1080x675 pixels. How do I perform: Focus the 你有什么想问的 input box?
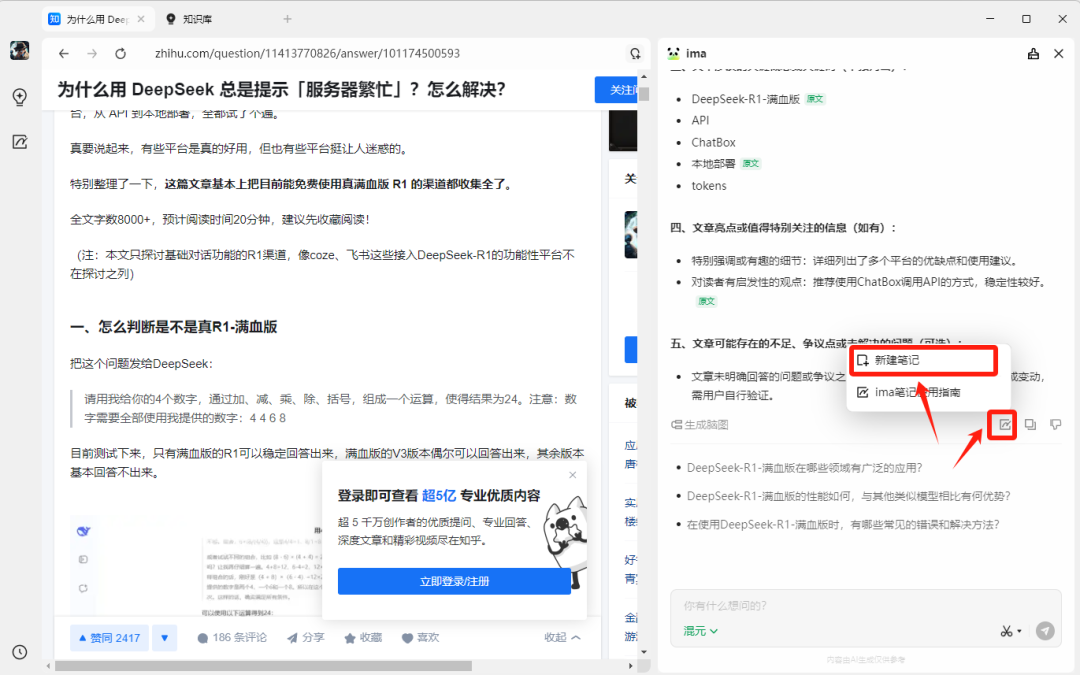(x=865, y=605)
